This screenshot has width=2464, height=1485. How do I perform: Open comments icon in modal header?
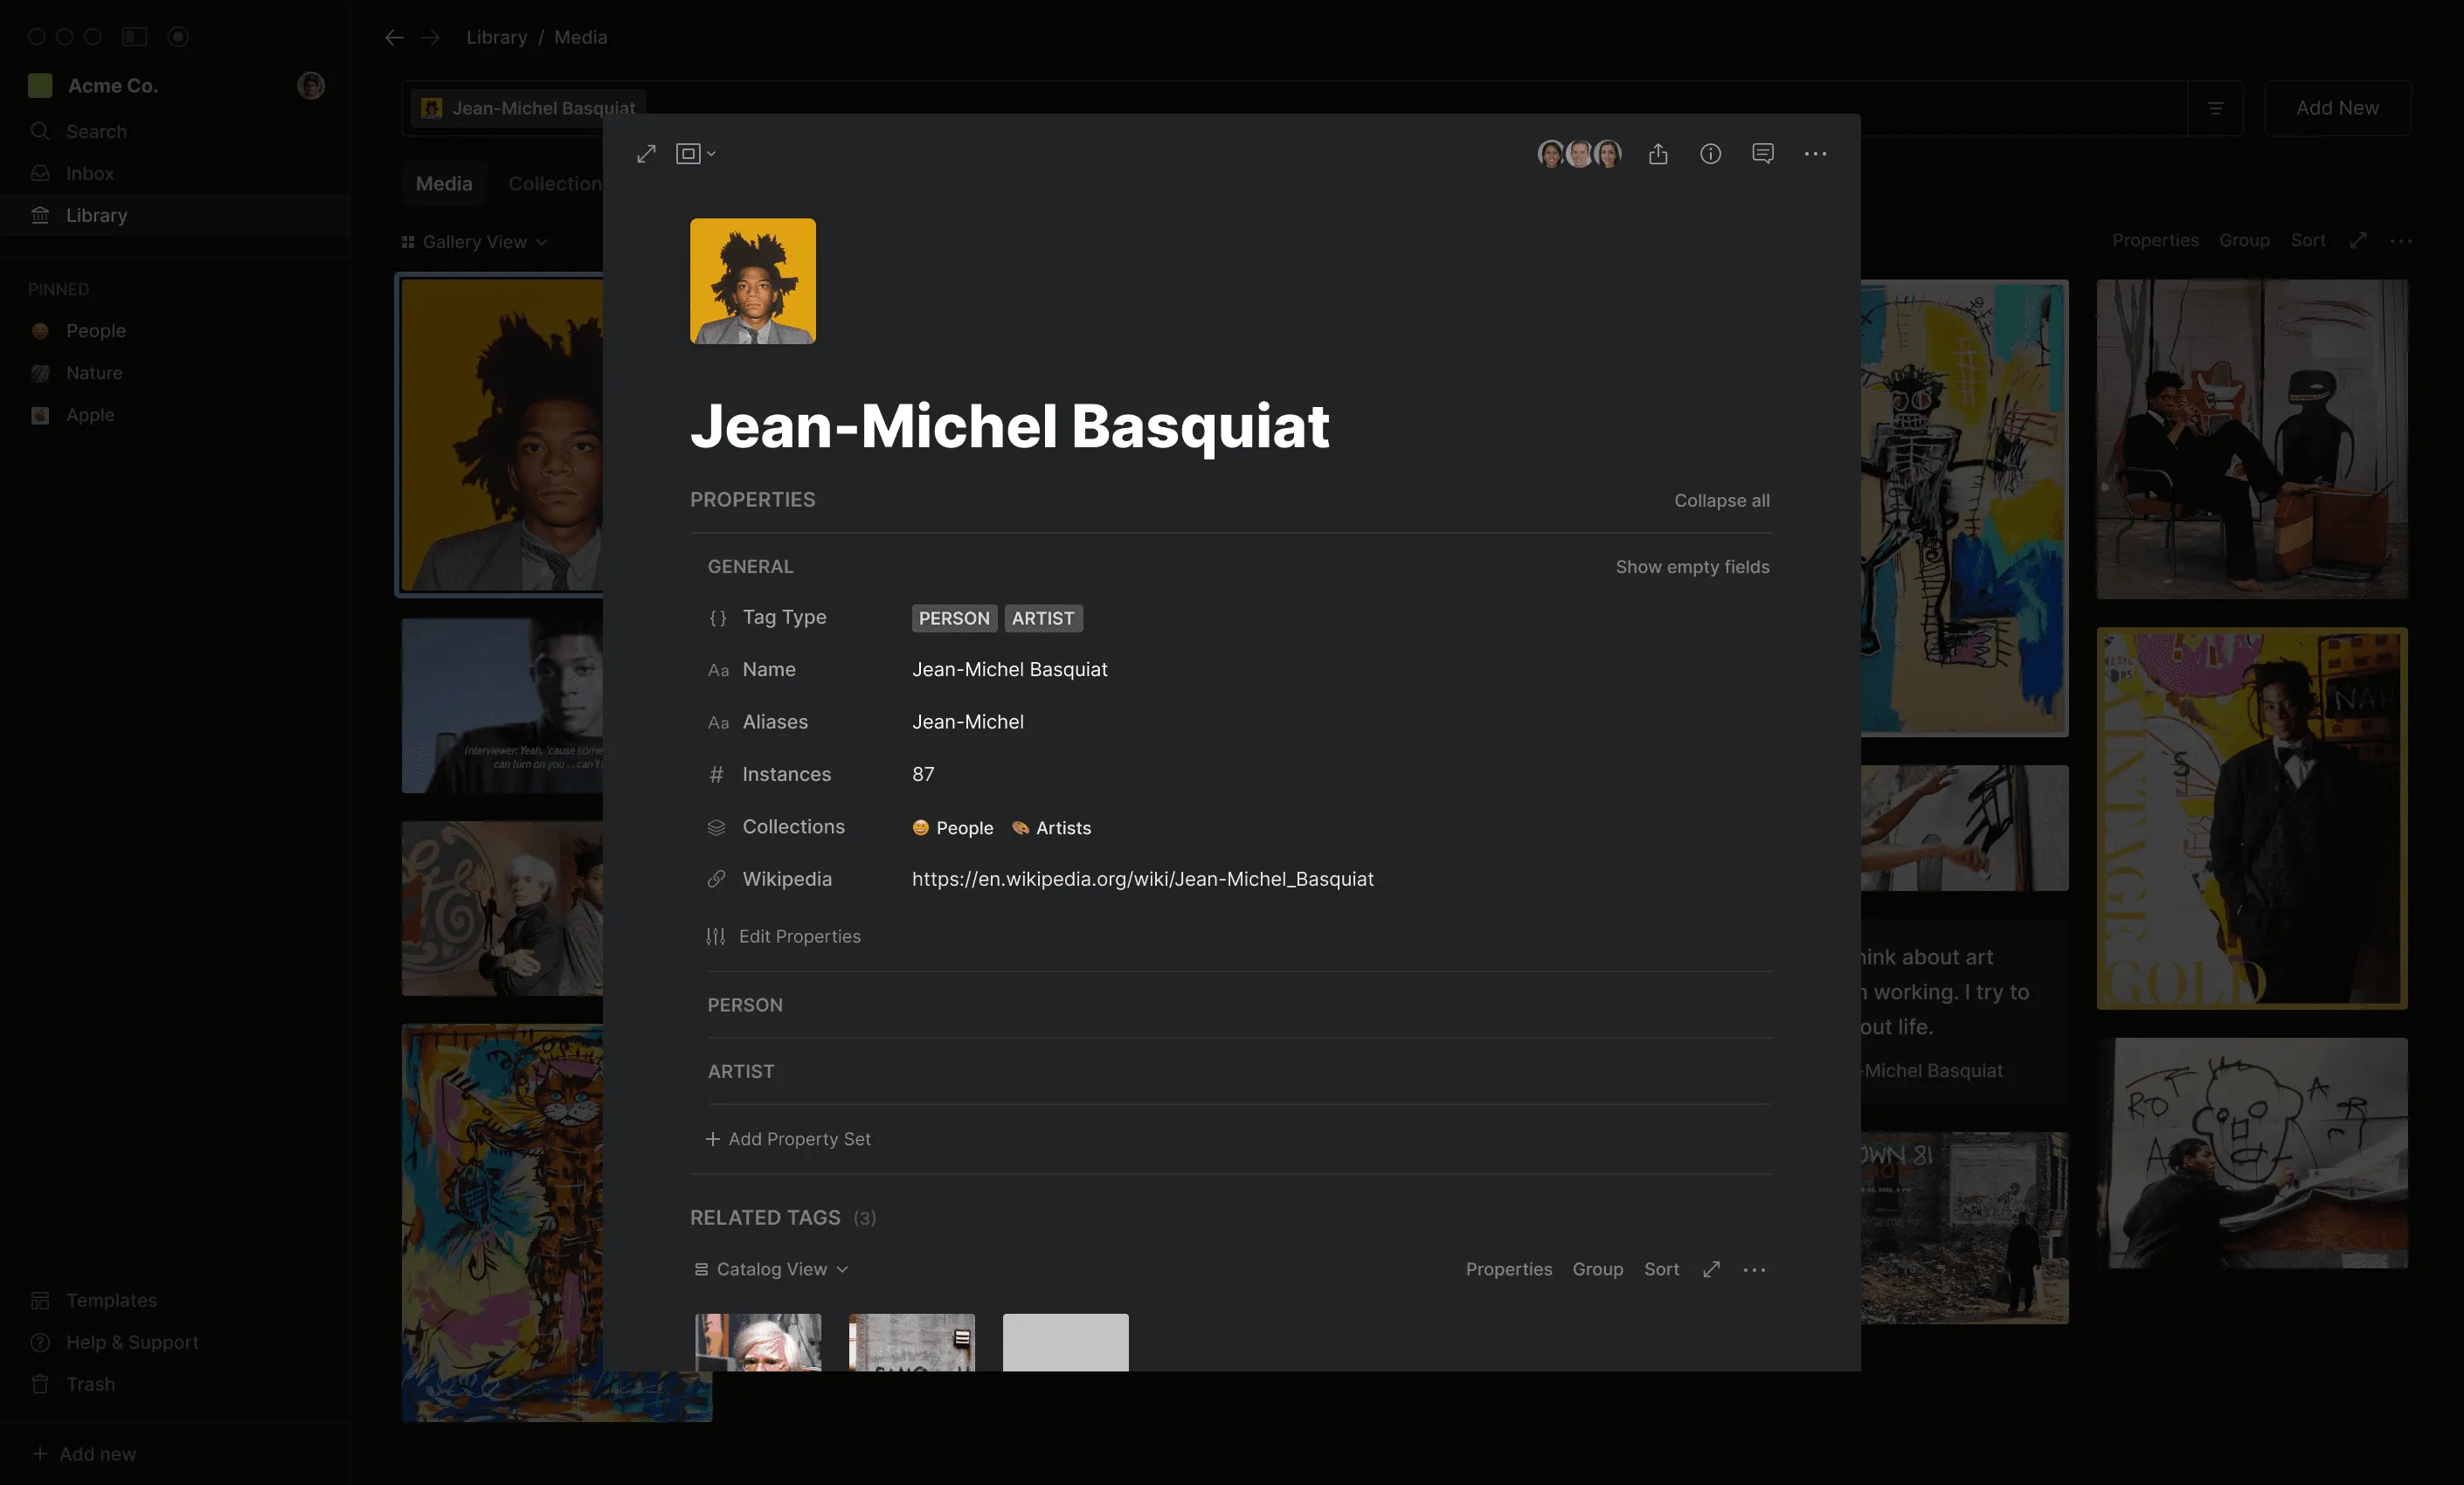pyautogui.click(x=1763, y=154)
